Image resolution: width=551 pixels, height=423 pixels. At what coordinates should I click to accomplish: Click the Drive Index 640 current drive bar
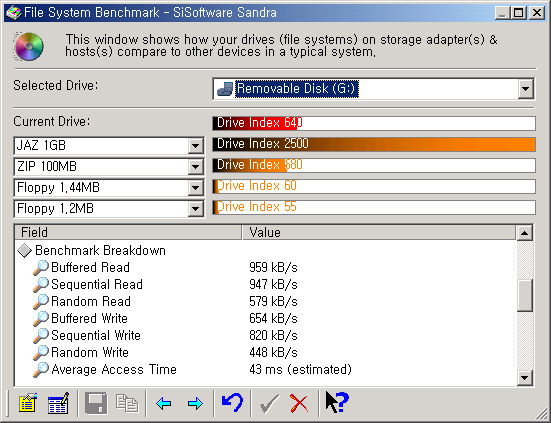coord(374,123)
